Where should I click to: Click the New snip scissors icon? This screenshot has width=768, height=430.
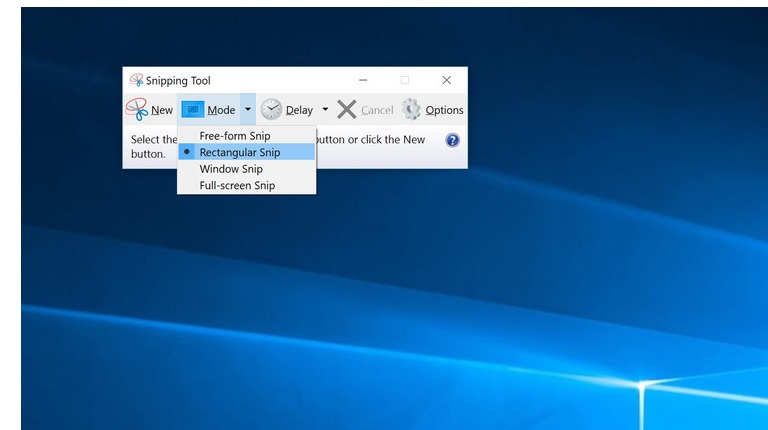137,109
